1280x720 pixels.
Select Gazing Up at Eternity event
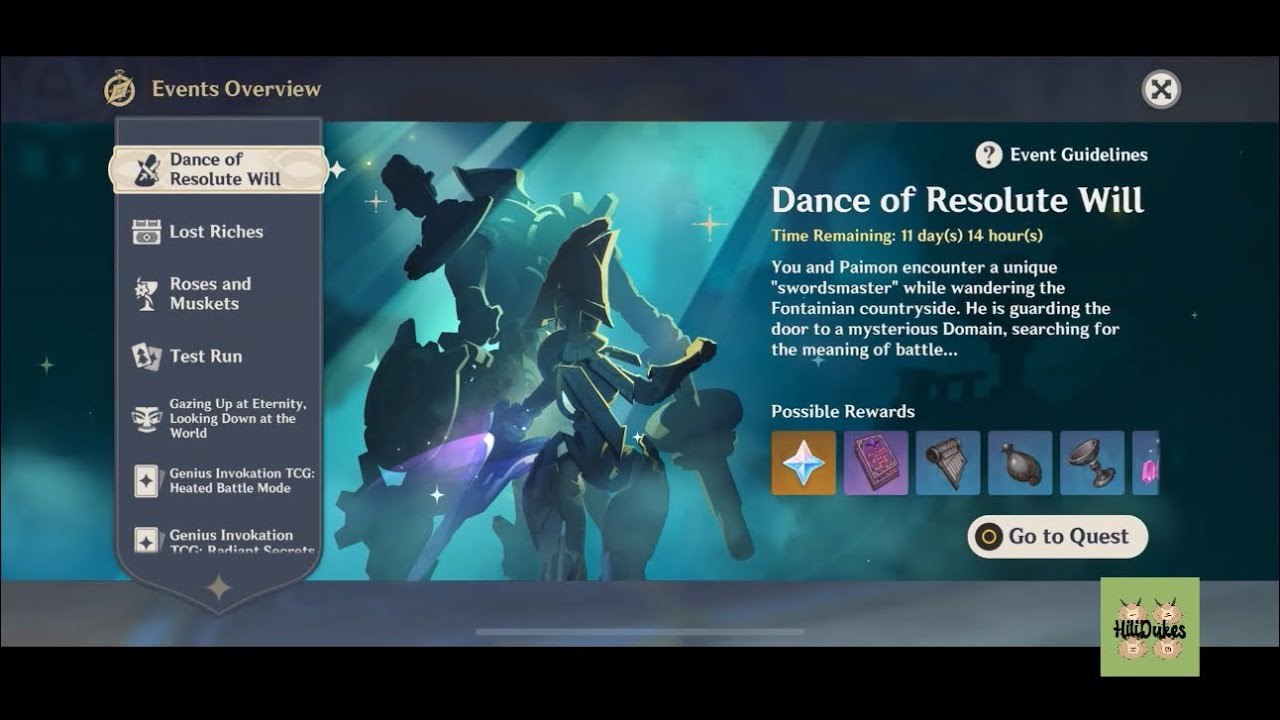pyautogui.click(x=218, y=419)
